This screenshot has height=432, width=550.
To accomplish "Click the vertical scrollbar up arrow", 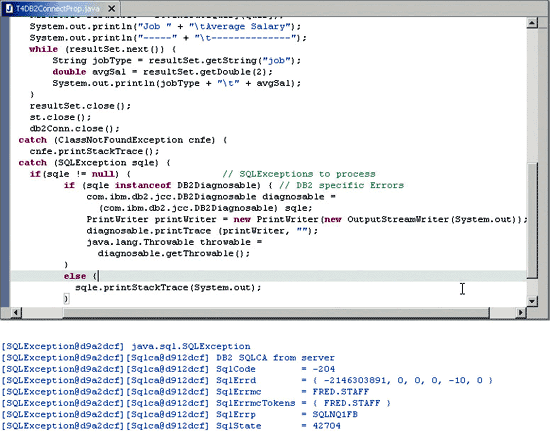I will point(532,23).
